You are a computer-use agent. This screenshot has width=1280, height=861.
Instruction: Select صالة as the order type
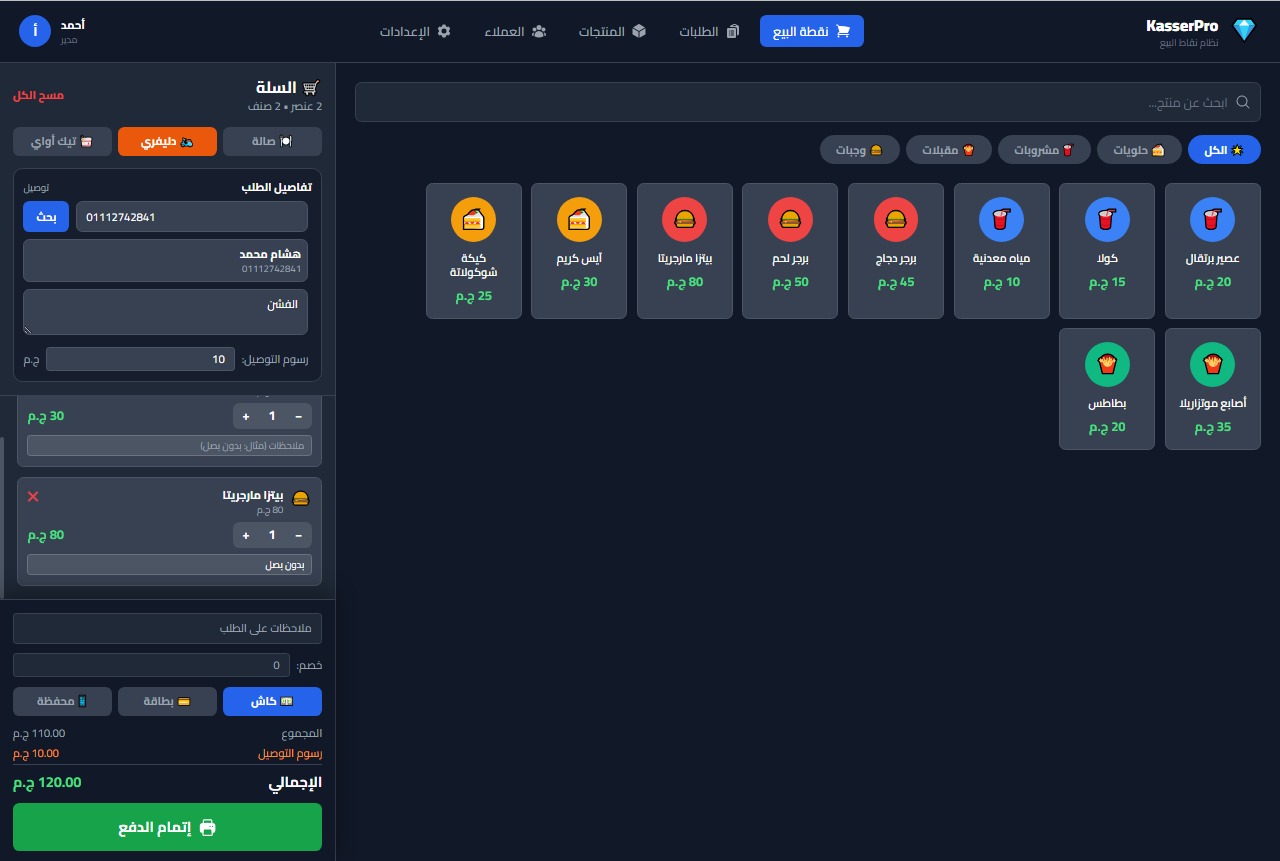coord(272,141)
